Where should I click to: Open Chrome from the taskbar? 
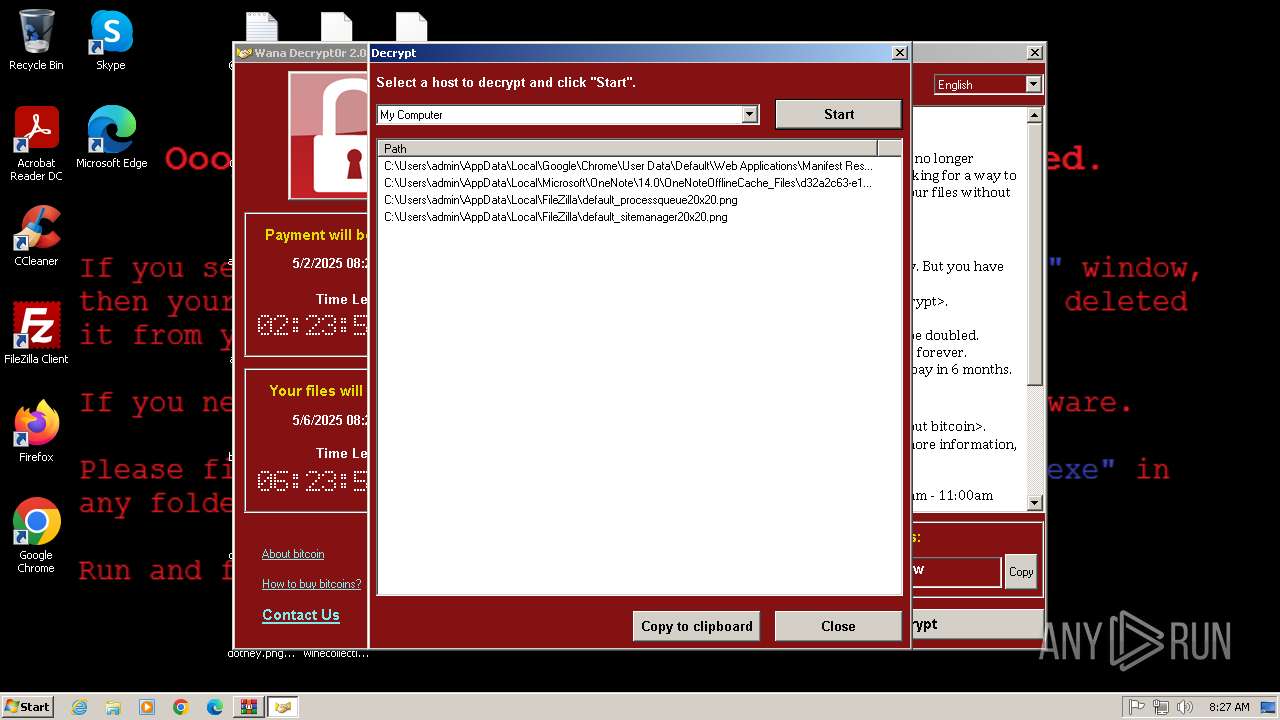[x=181, y=707]
